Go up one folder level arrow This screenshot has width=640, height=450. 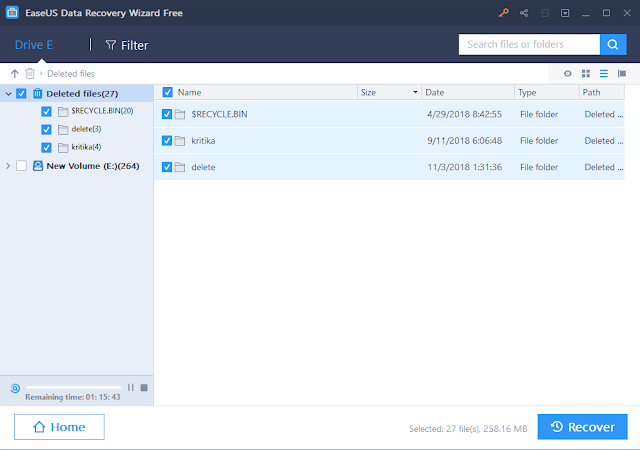15,74
